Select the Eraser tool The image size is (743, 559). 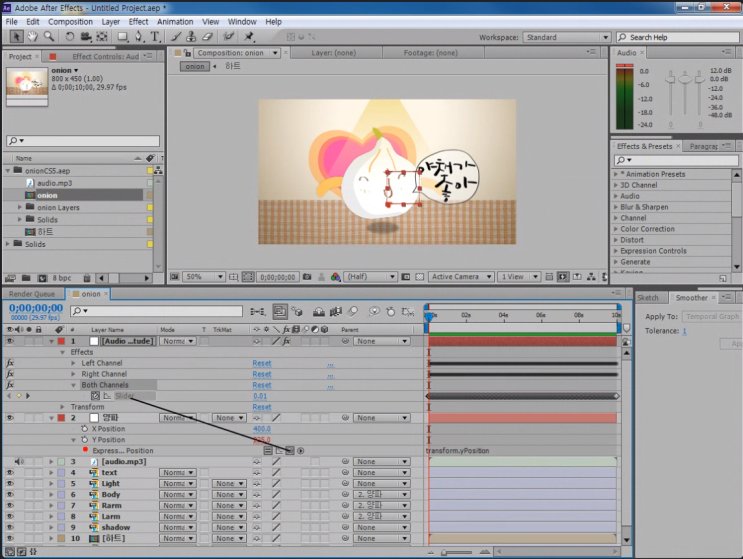pyautogui.click(x=209, y=37)
